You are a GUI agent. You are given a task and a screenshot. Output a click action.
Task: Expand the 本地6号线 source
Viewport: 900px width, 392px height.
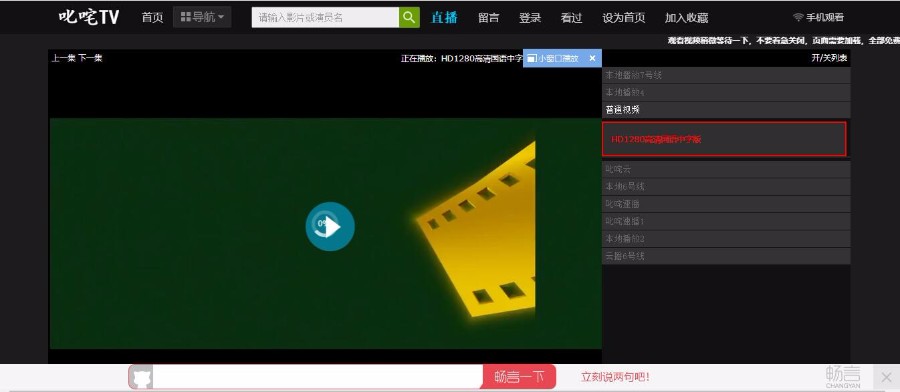tap(726, 187)
